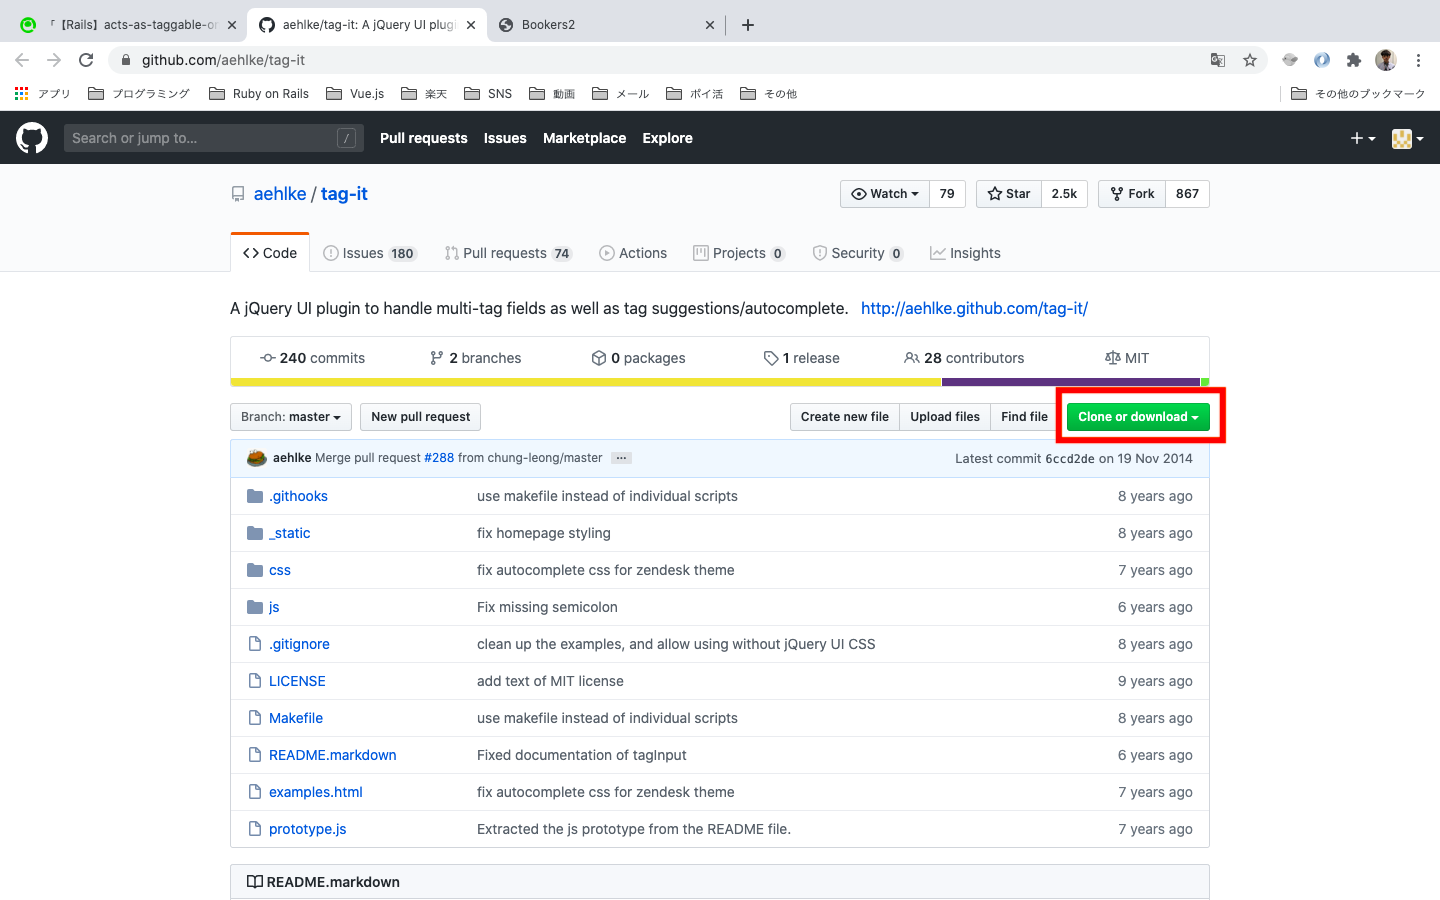1440x900 pixels.
Task: Star the repository
Action: [x=1009, y=194]
